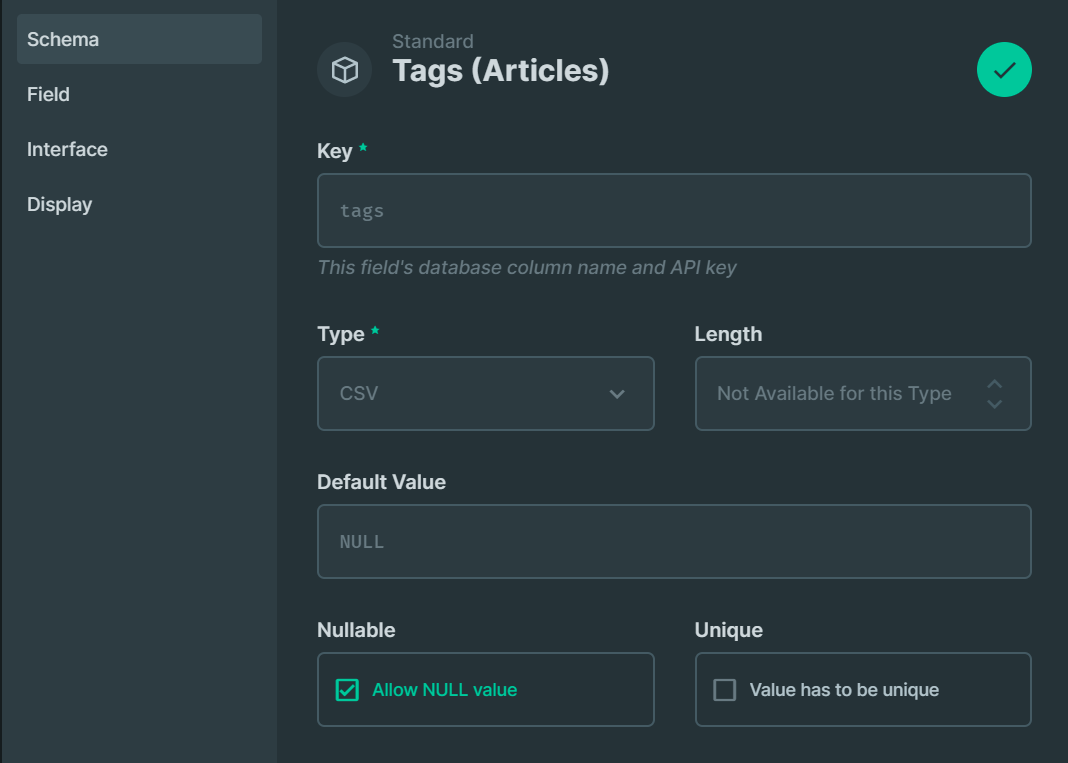
Task: Click the Tags (Articles) heading
Action: (501, 71)
